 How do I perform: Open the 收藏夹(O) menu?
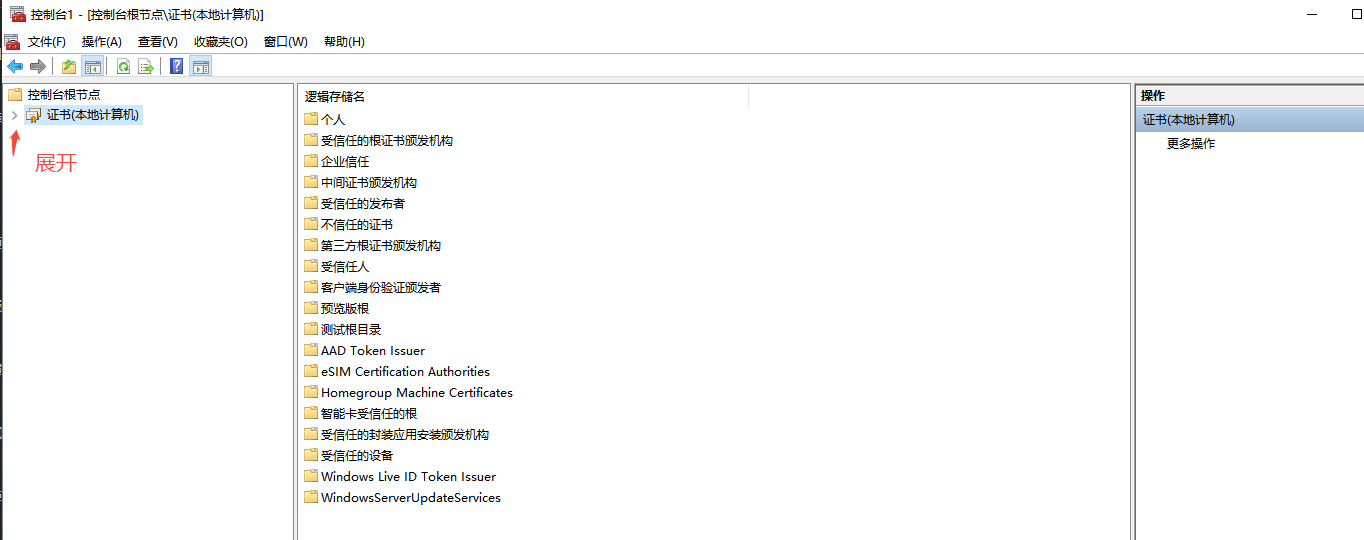point(221,42)
